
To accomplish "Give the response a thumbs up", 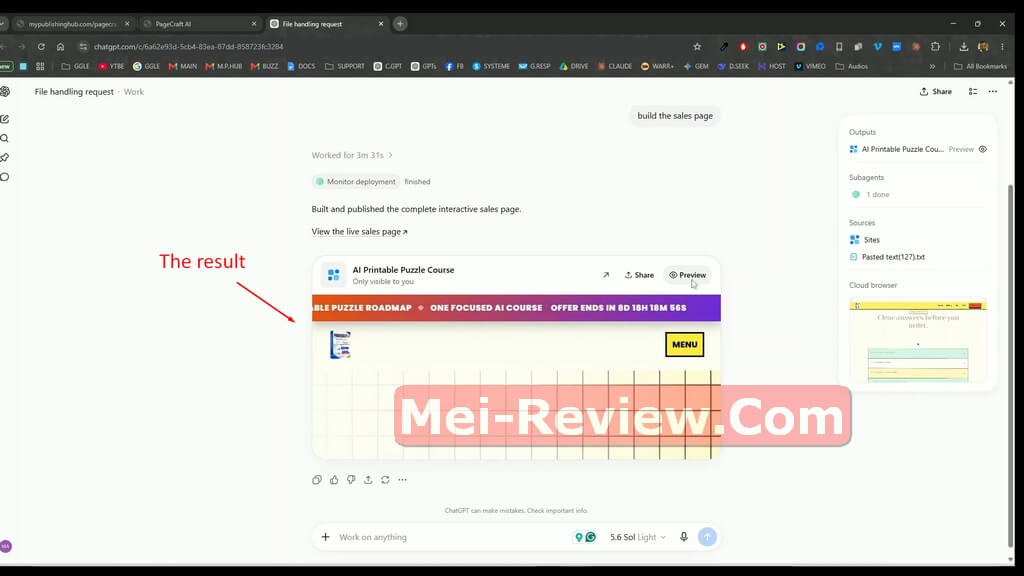I will pyautogui.click(x=334, y=479).
